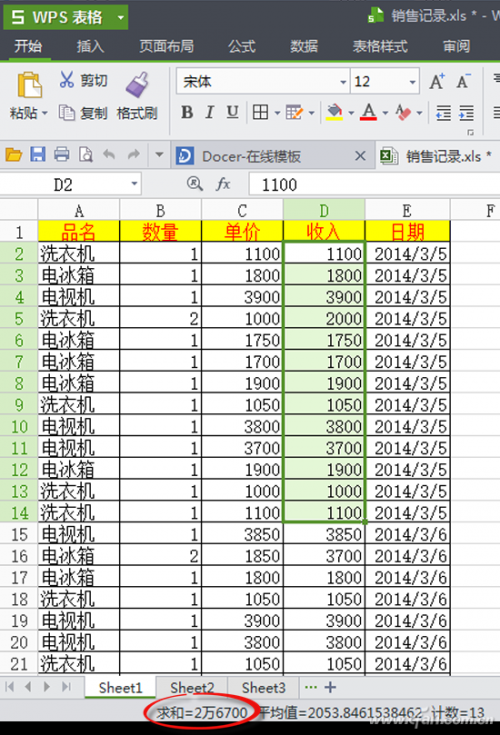Switch to Sheet1 tab
Viewport: 500px width, 735px height.
[x=120, y=688]
